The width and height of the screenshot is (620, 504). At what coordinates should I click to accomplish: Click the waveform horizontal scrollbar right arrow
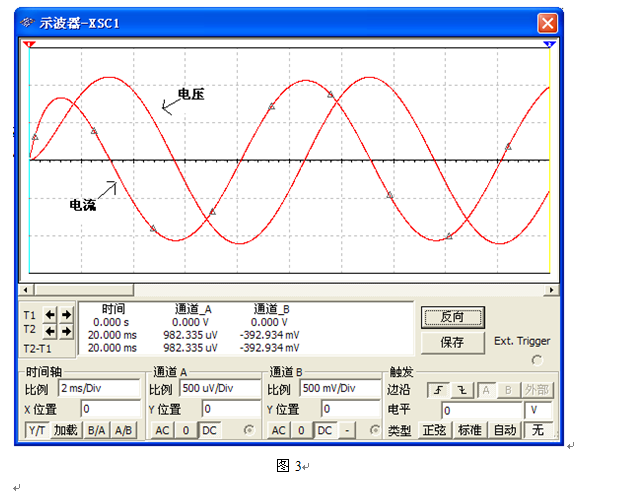click(551, 289)
